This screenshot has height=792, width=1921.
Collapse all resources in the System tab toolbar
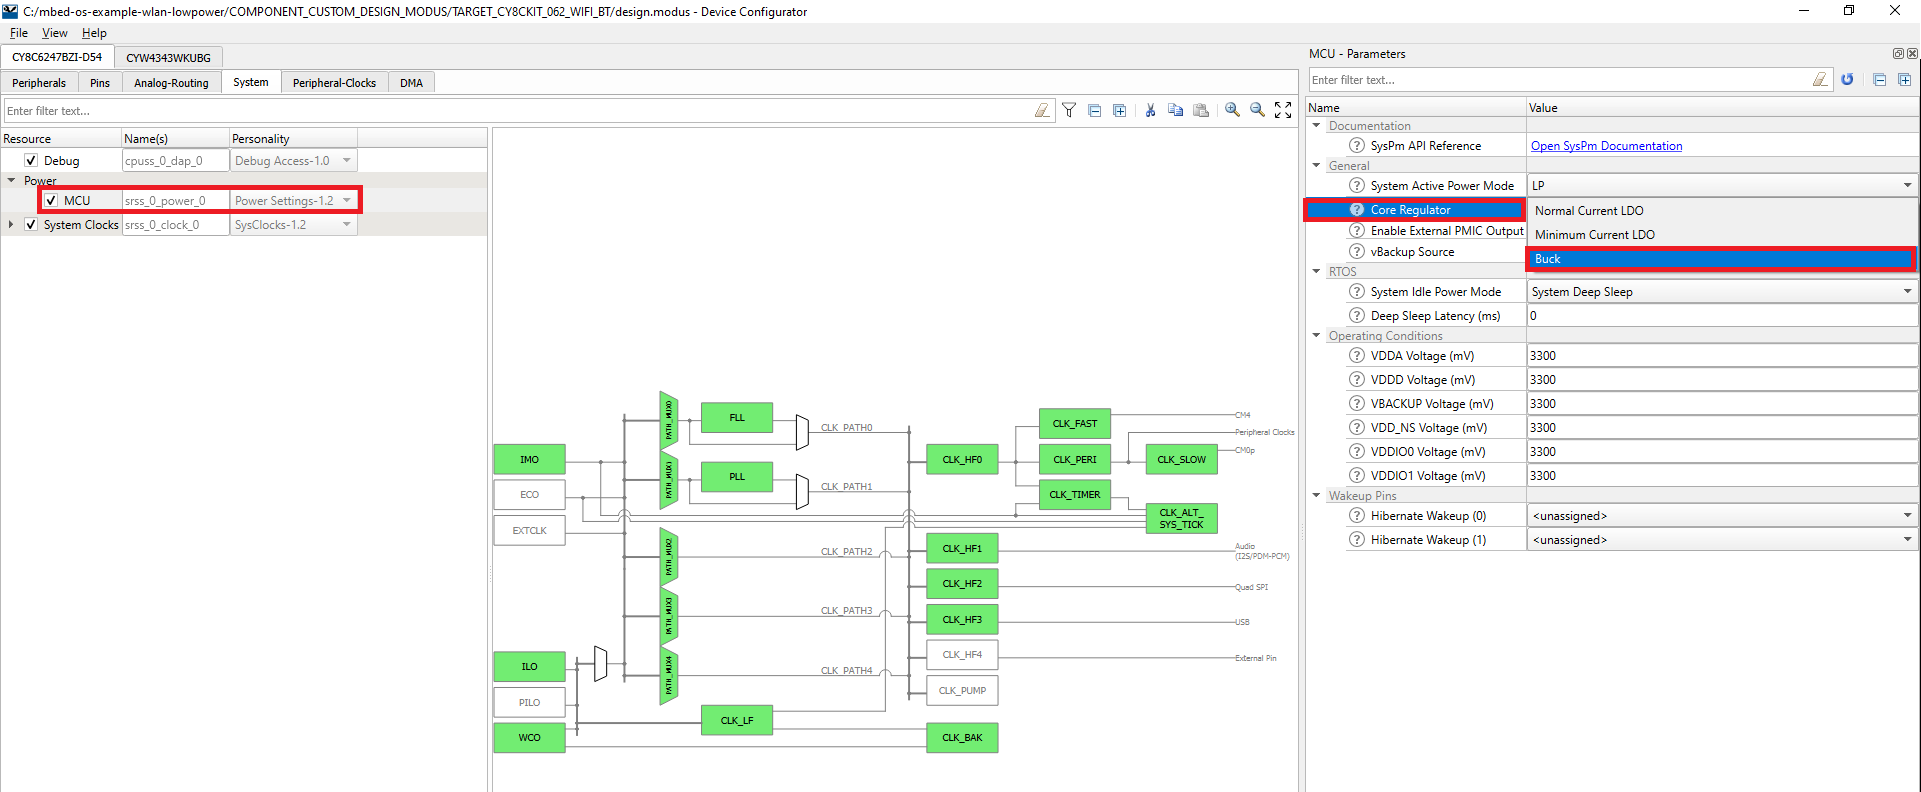1095,111
